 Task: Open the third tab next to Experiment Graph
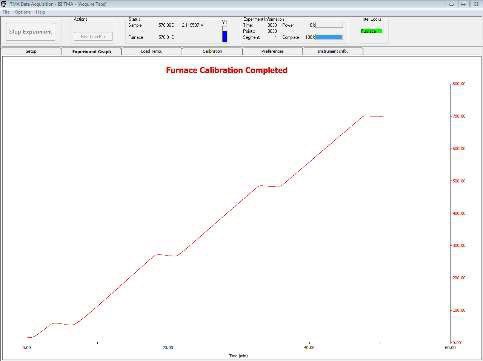tap(151, 51)
